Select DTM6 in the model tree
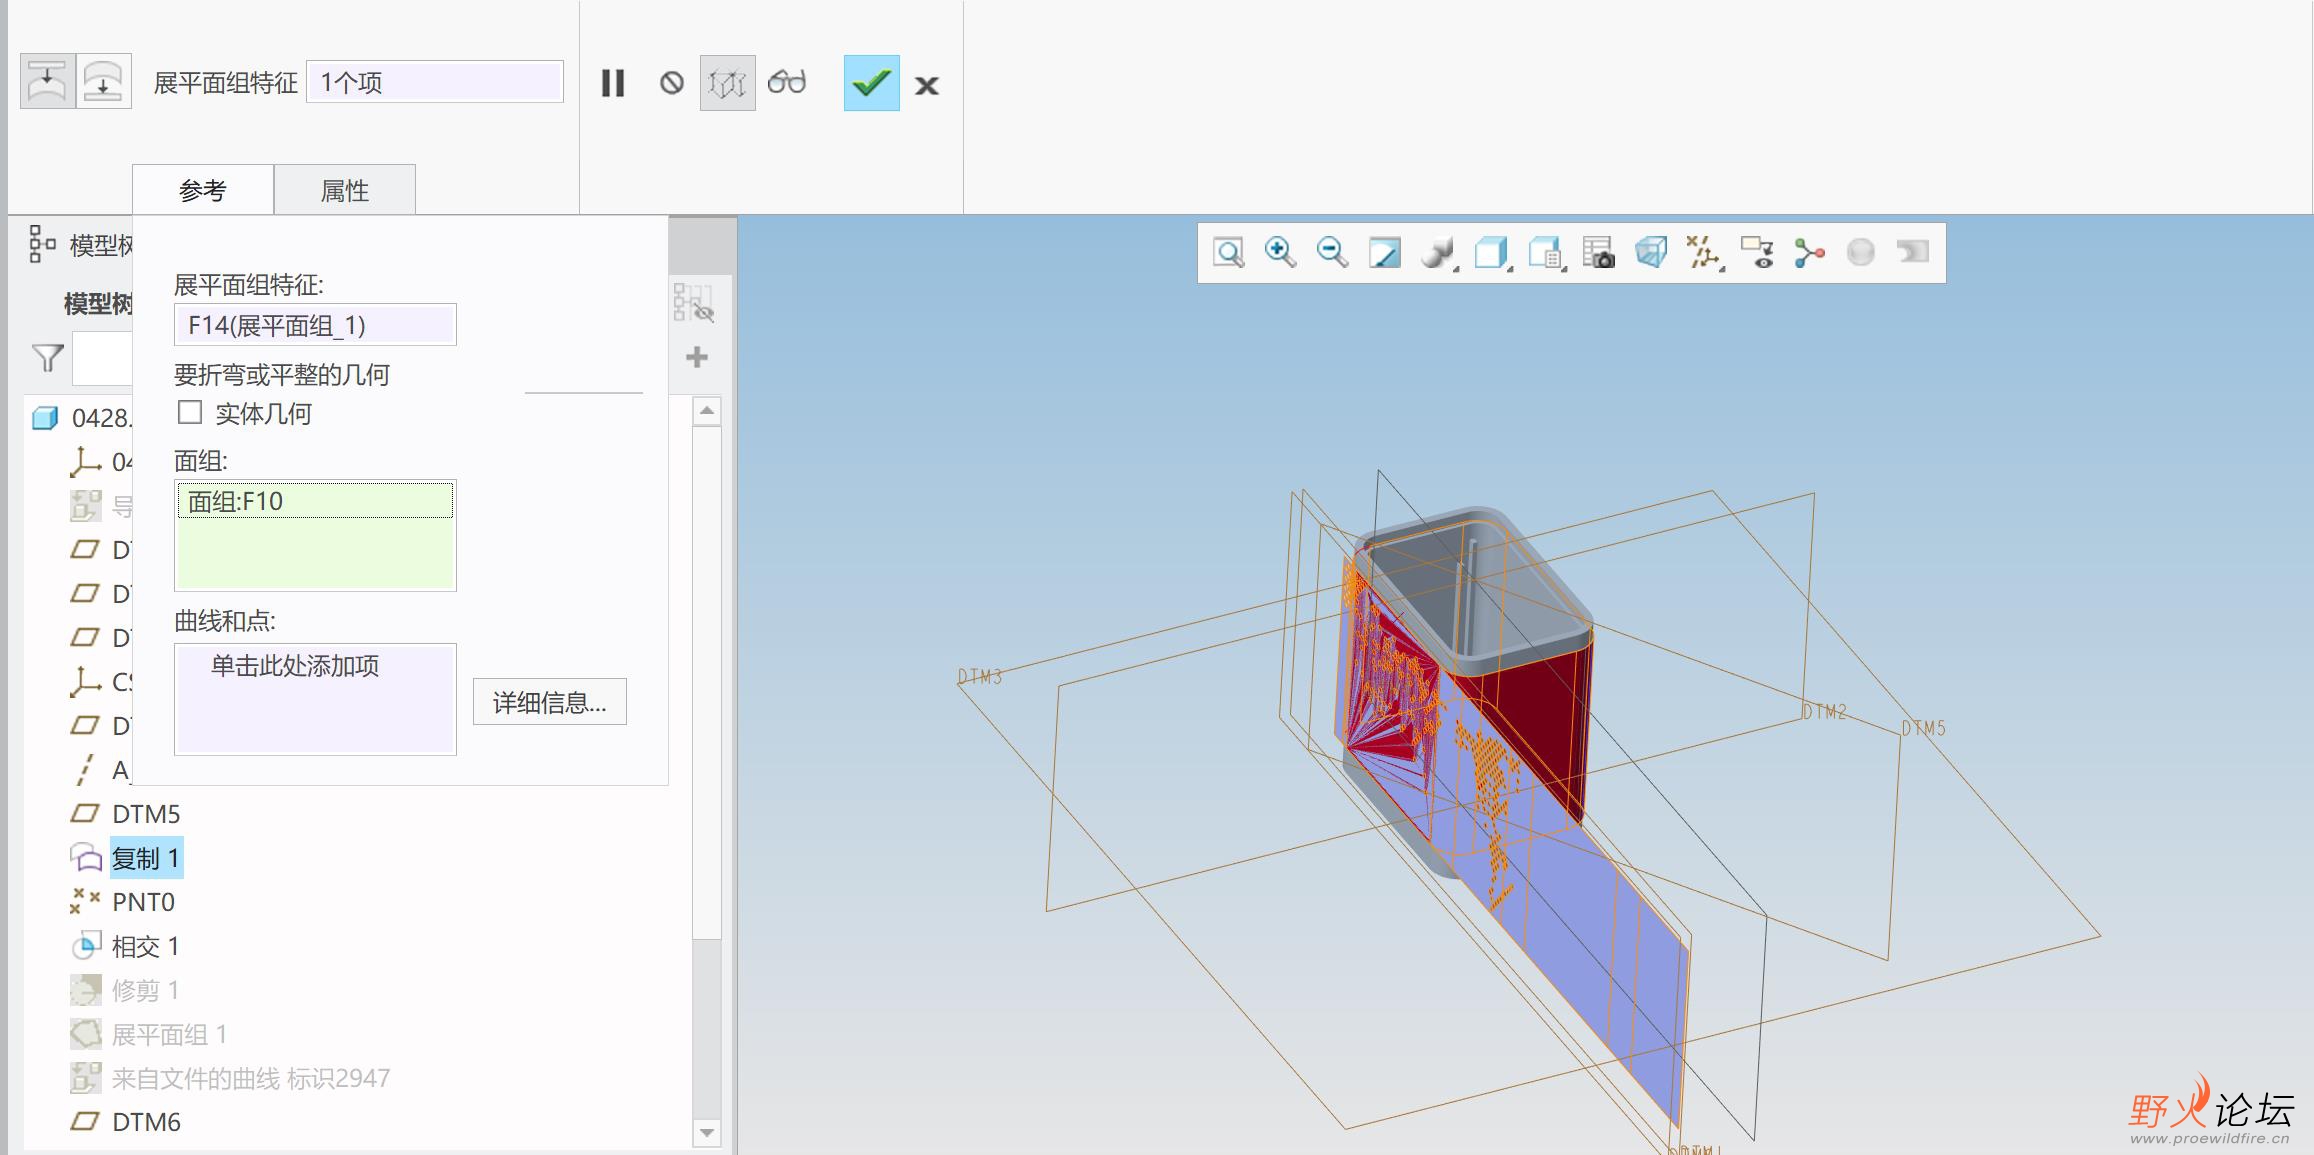The height and width of the screenshot is (1155, 2314). click(146, 1122)
